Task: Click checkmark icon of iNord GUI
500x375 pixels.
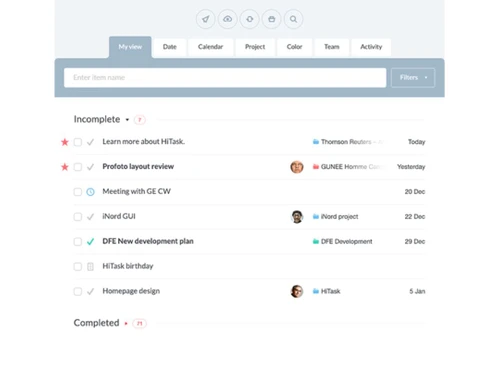Action: [x=90, y=217]
